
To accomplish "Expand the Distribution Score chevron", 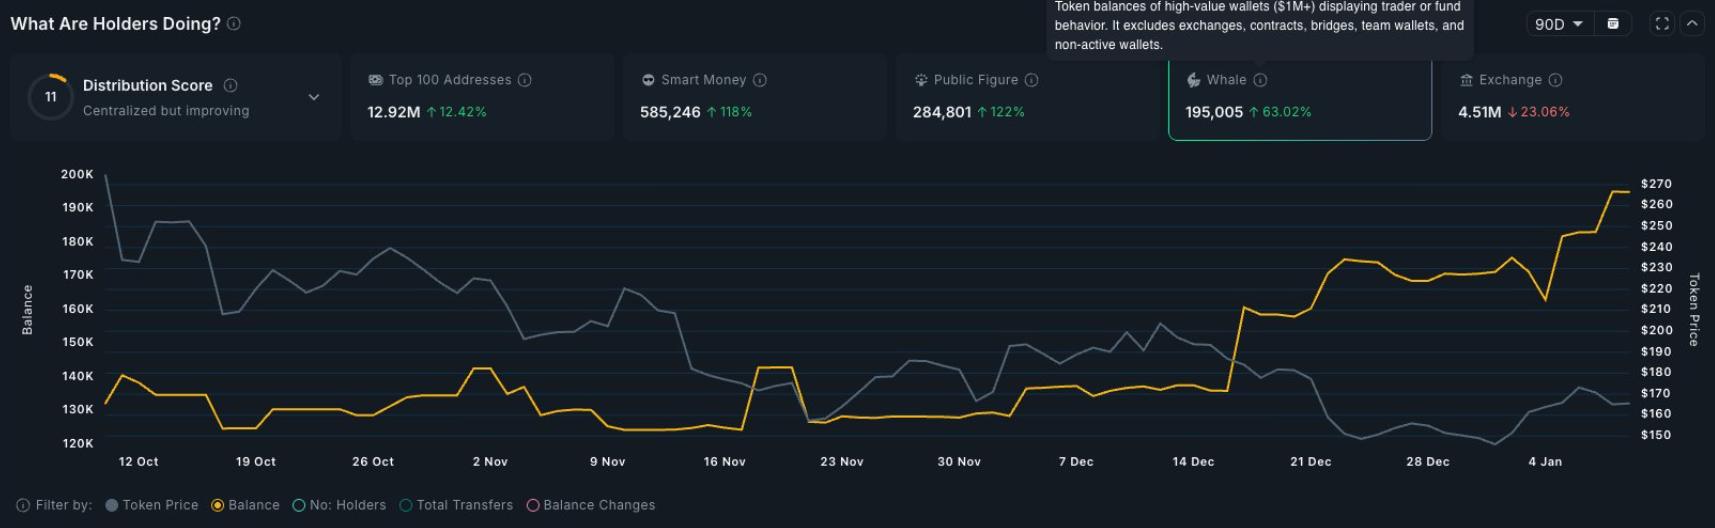I will point(314,97).
